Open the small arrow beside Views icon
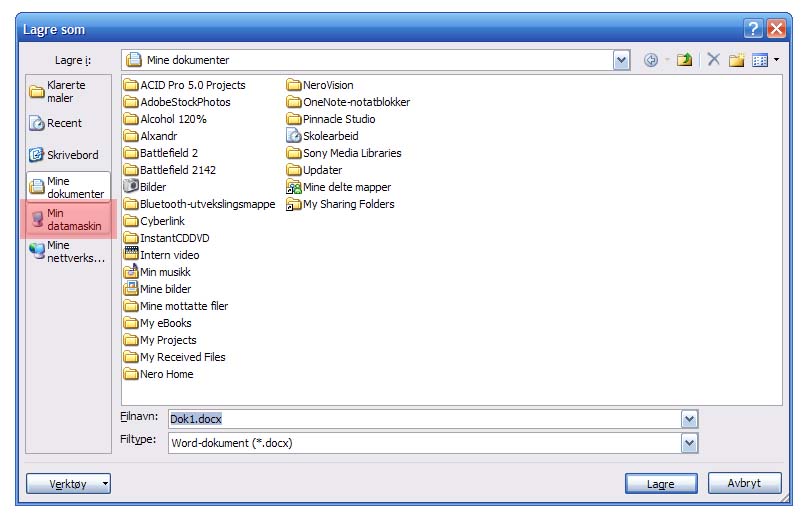The height and width of the screenshot is (521, 806). tap(776, 60)
